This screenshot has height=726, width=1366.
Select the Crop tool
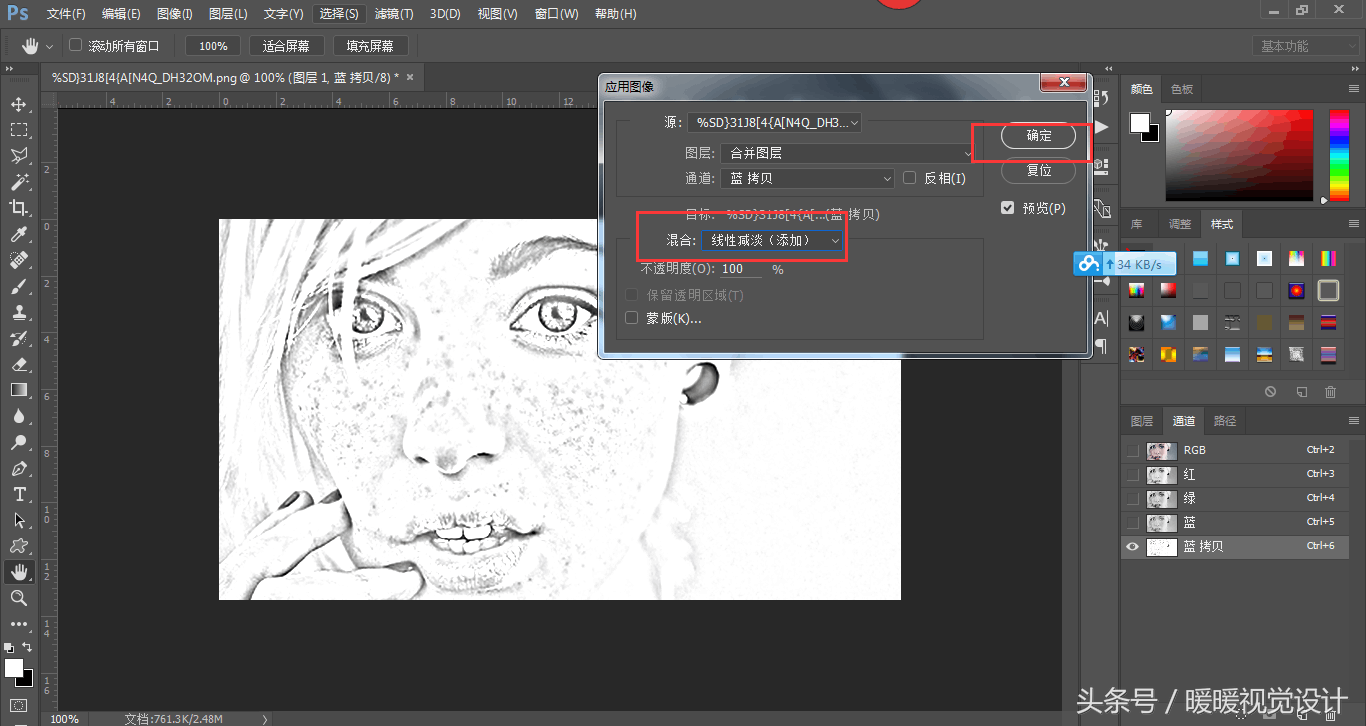coord(19,208)
